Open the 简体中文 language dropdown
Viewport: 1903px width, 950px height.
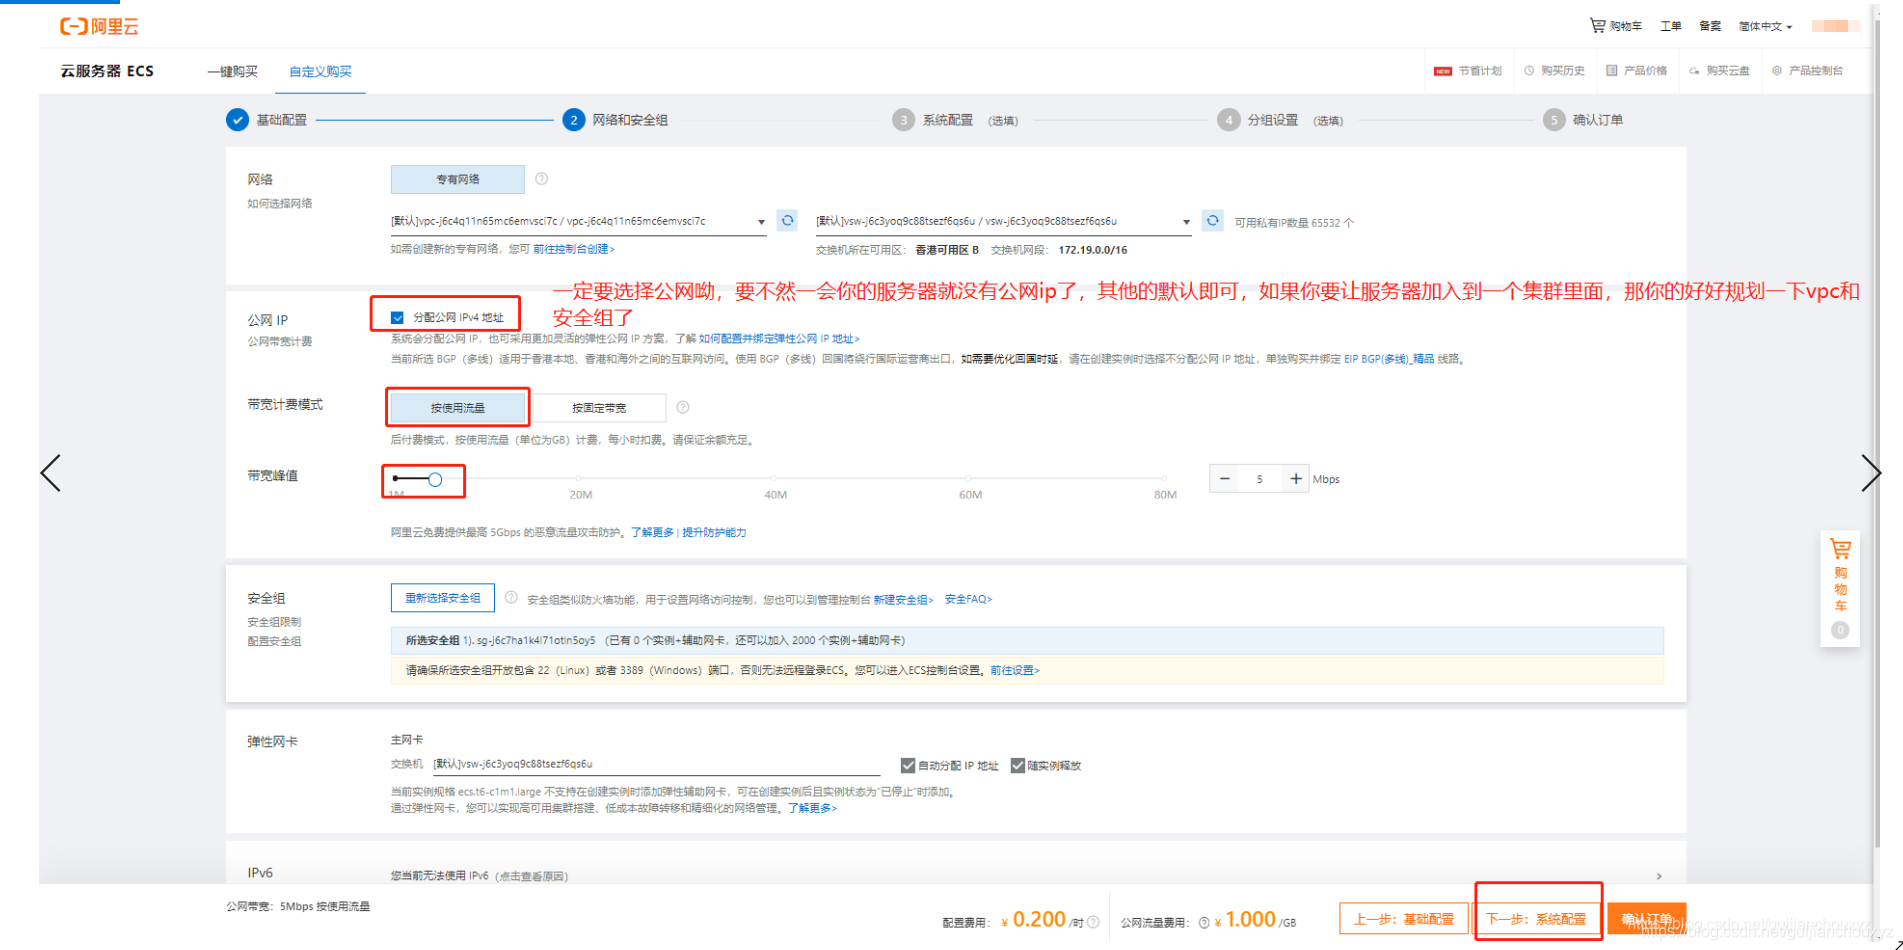[1765, 26]
